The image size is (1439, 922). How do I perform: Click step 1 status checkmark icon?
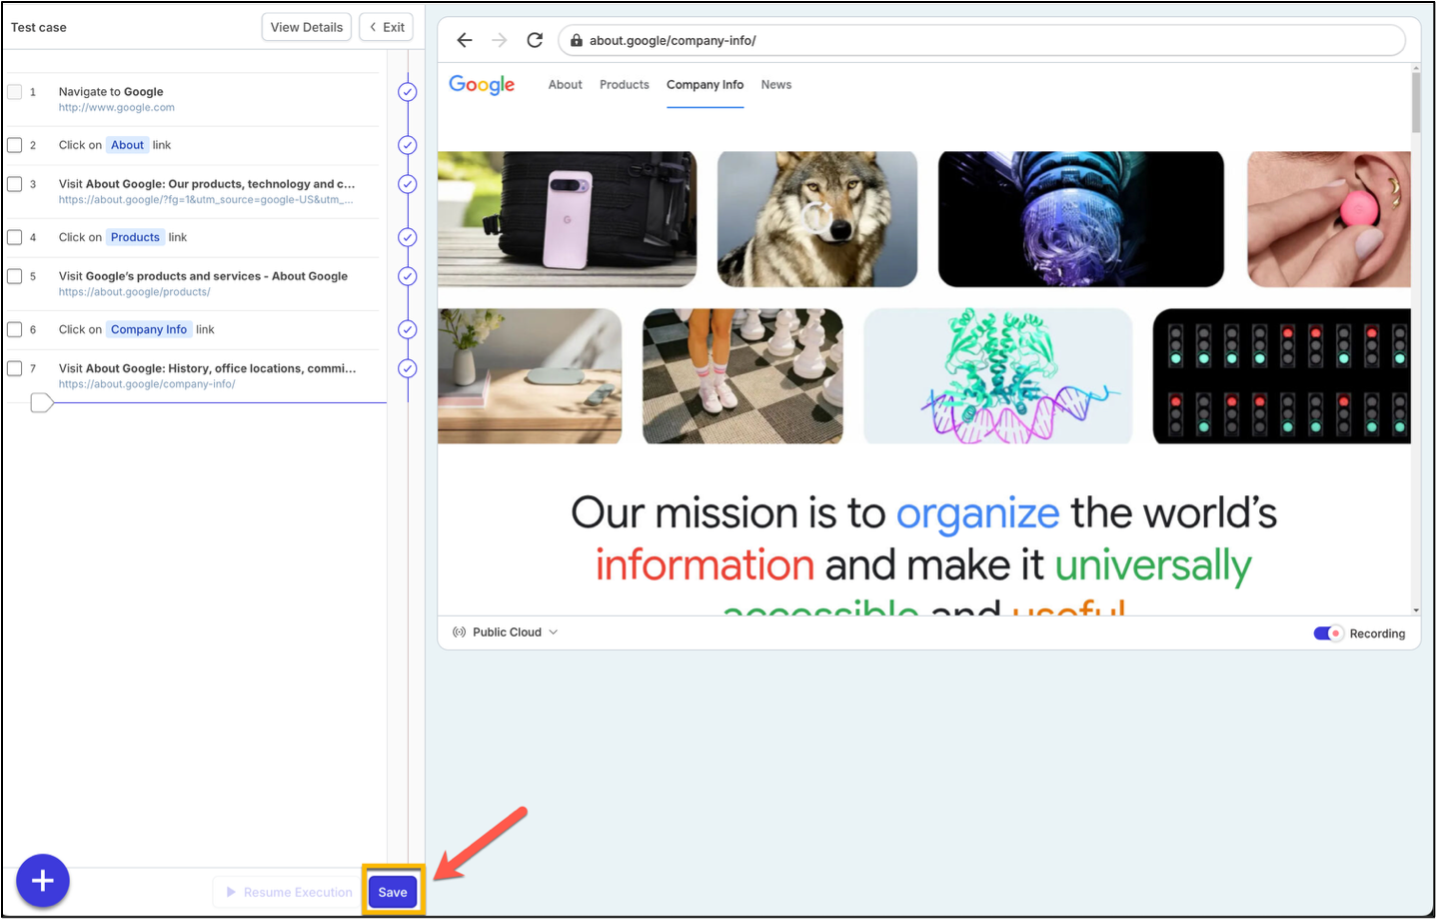click(407, 92)
